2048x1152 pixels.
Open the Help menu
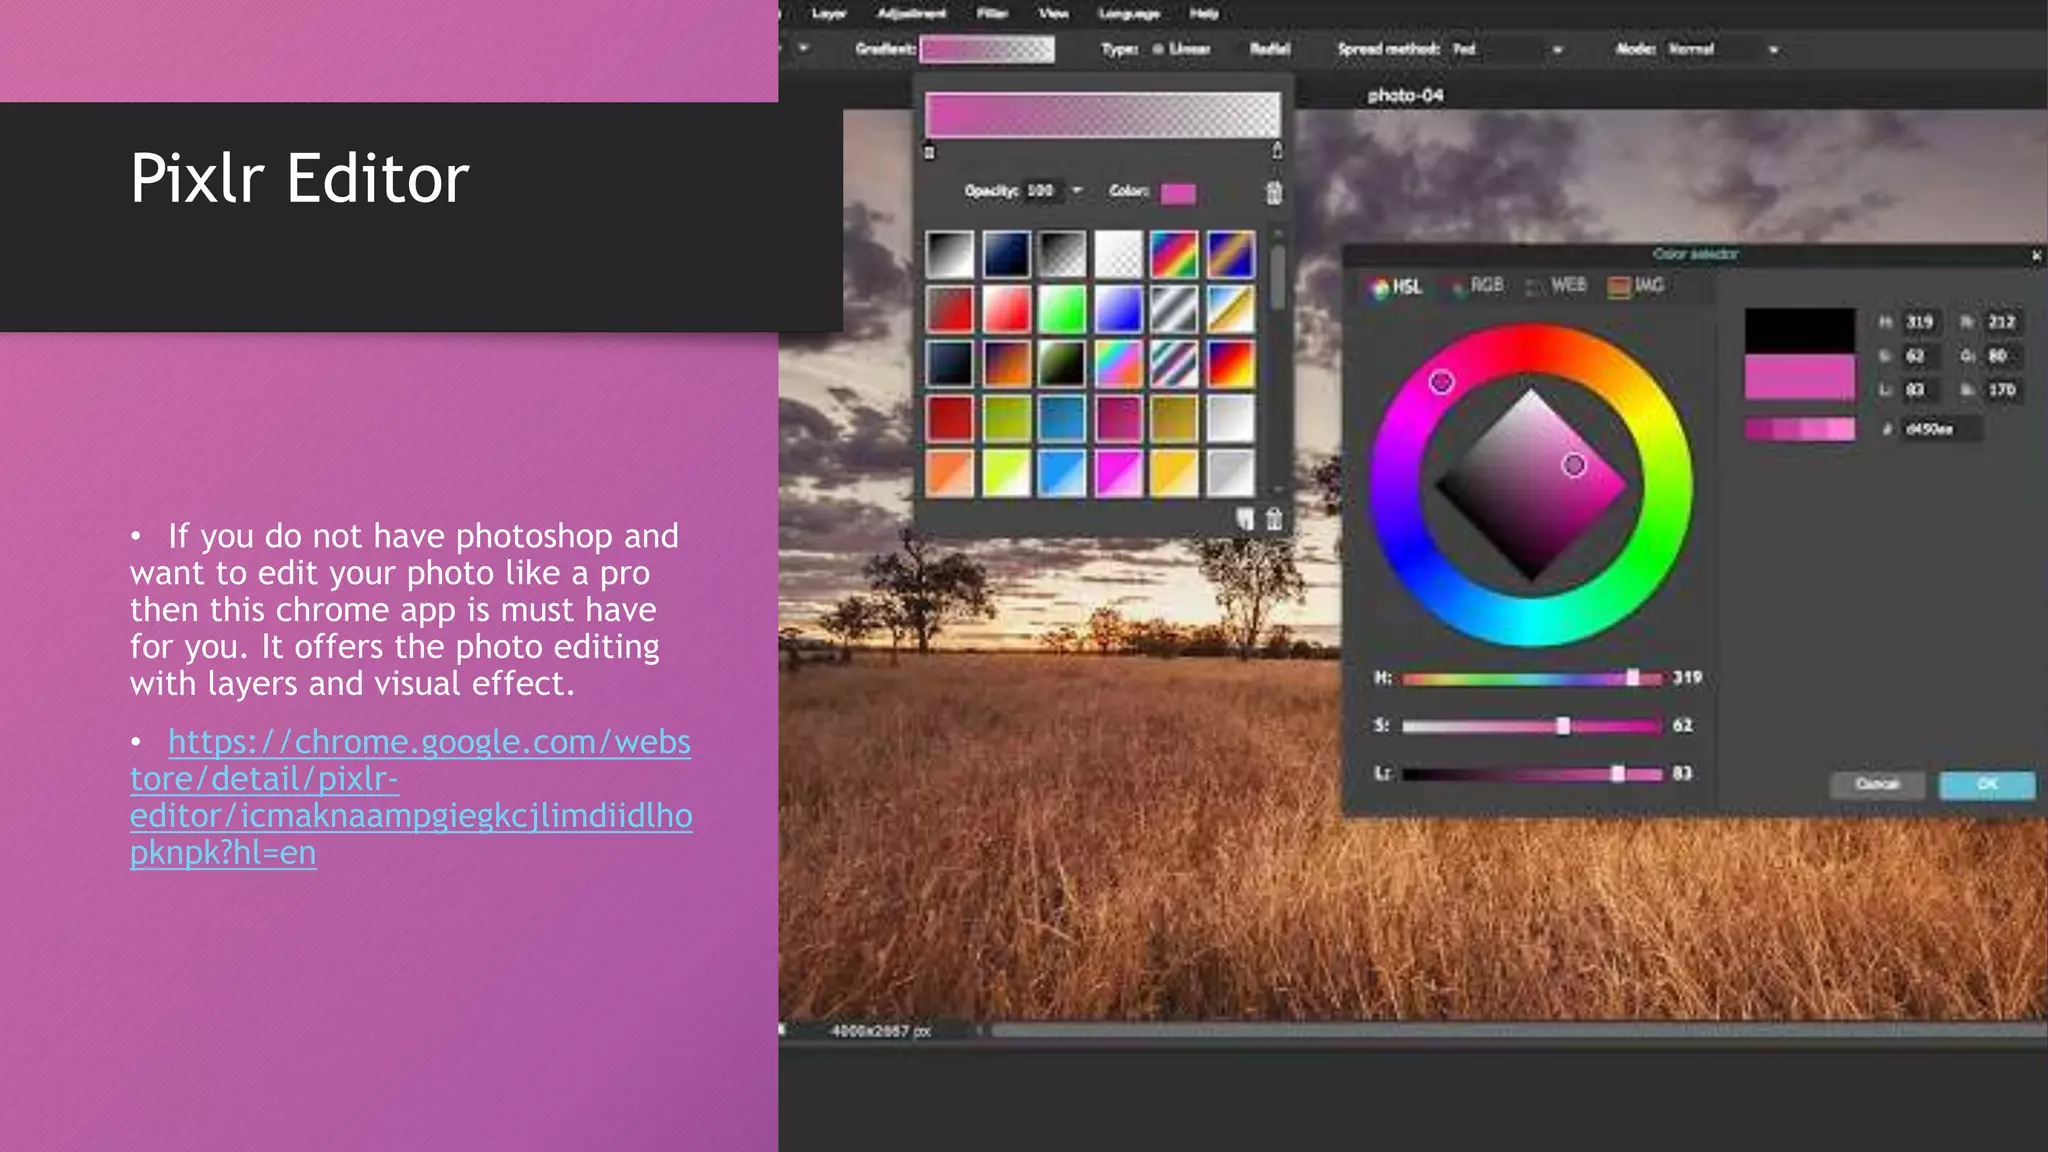pyautogui.click(x=1204, y=14)
